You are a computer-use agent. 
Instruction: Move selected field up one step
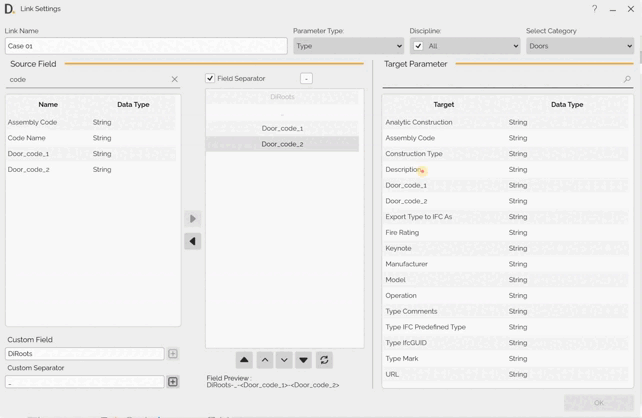[265, 360]
